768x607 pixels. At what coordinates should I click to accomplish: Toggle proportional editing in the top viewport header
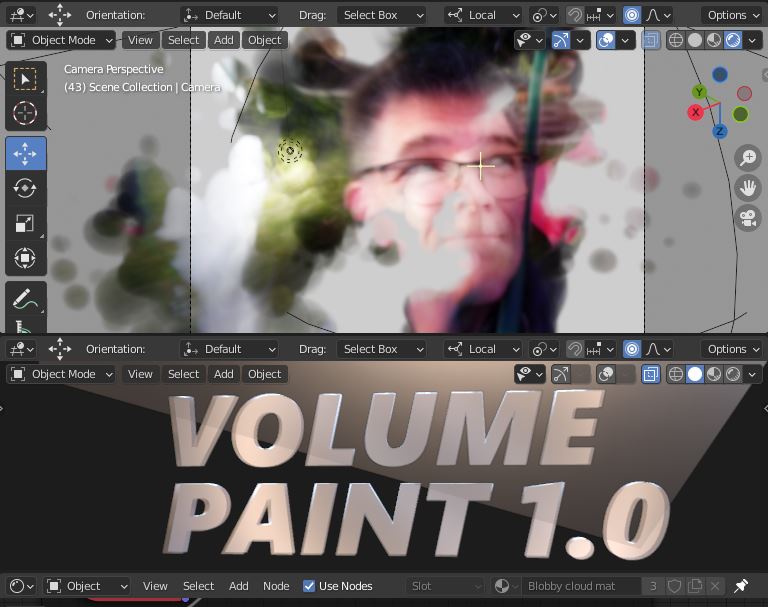[x=632, y=16]
